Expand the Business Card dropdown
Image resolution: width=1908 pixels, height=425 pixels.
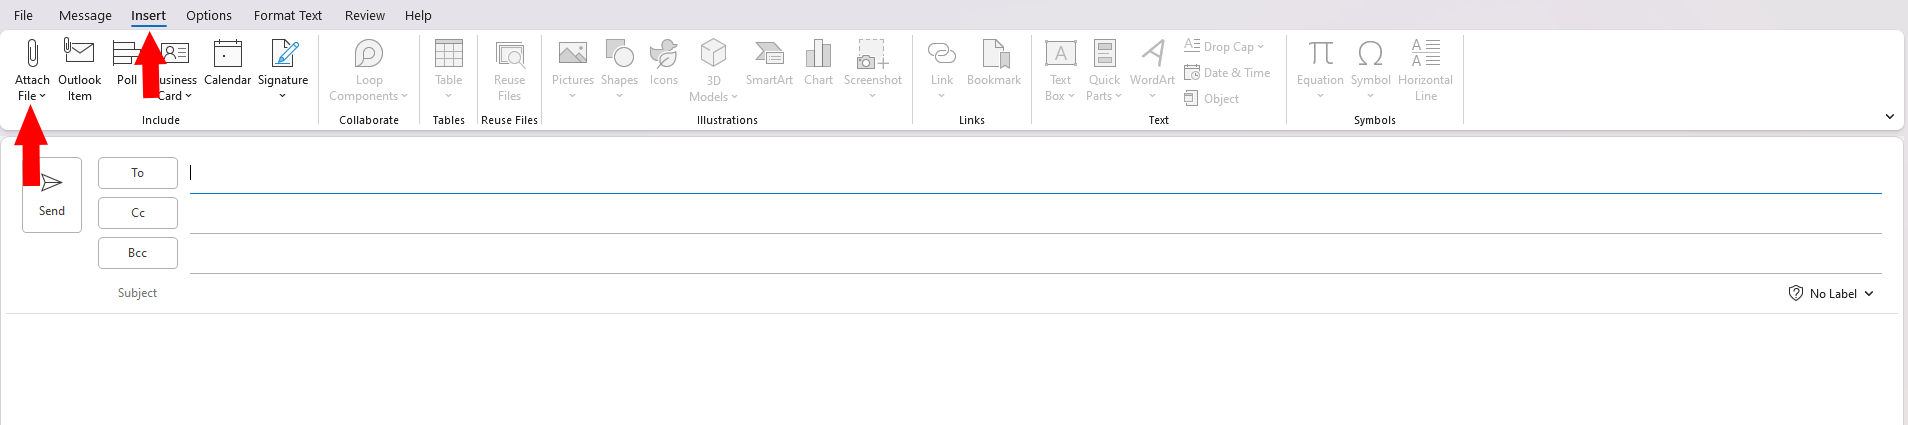pyautogui.click(x=177, y=96)
